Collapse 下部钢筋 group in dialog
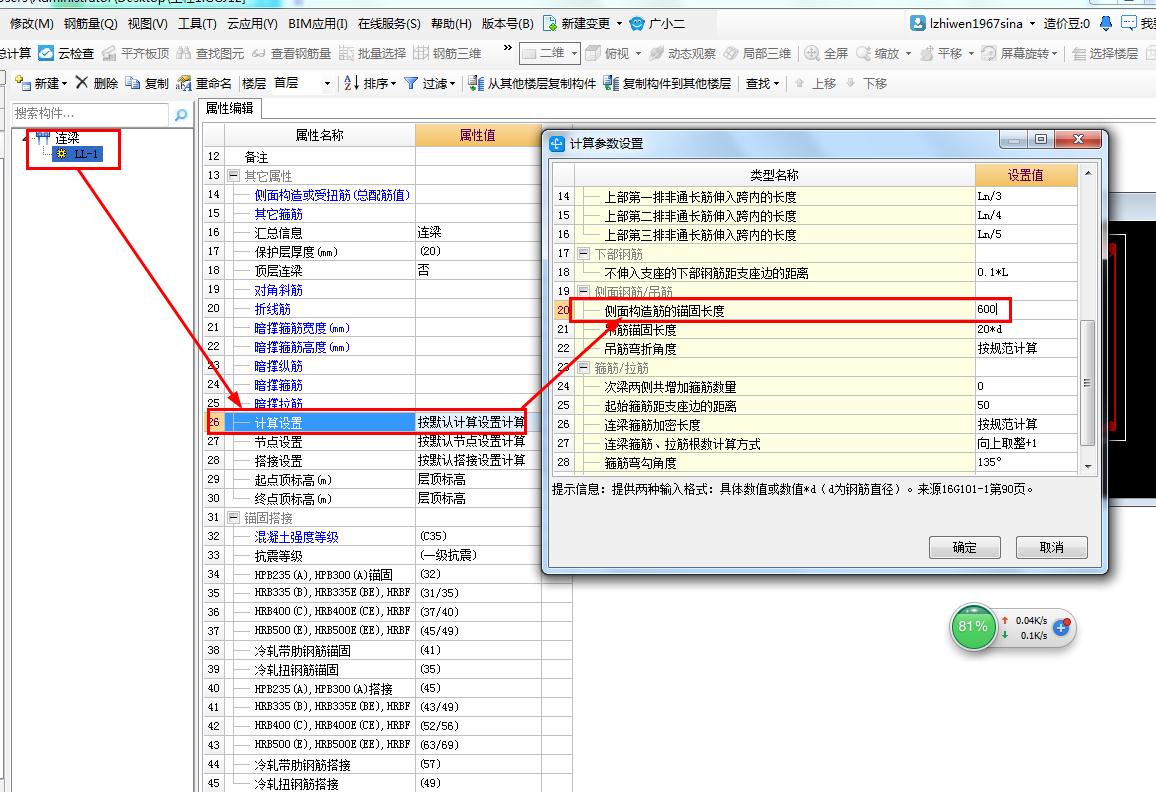Viewport: 1156px width, 792px height. [x=584, y=254]
